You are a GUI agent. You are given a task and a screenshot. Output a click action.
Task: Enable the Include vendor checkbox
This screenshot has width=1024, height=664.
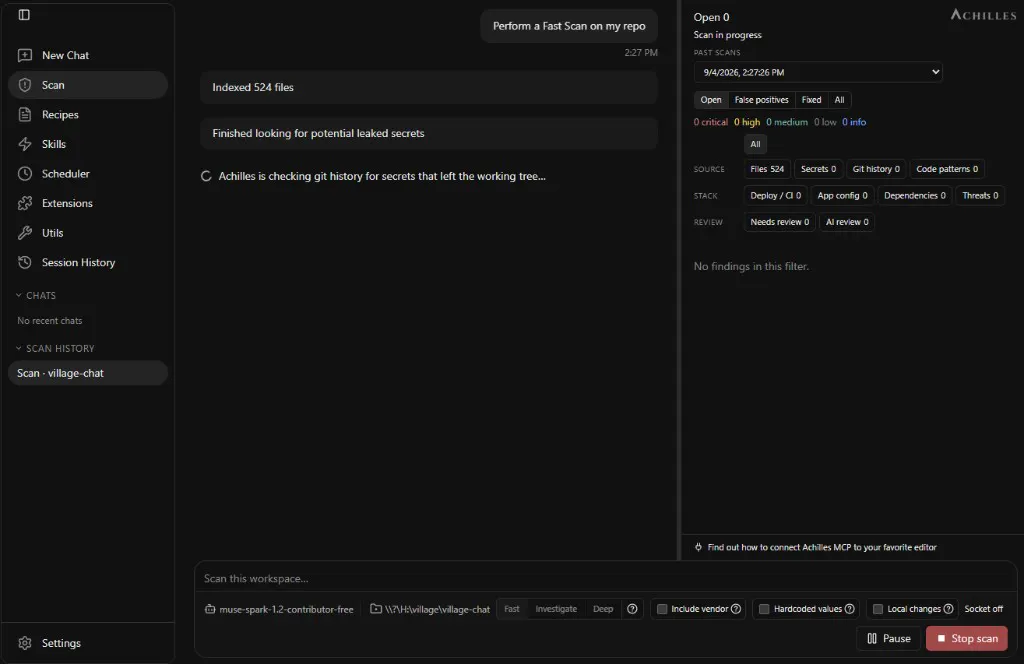tap(662, 609)
